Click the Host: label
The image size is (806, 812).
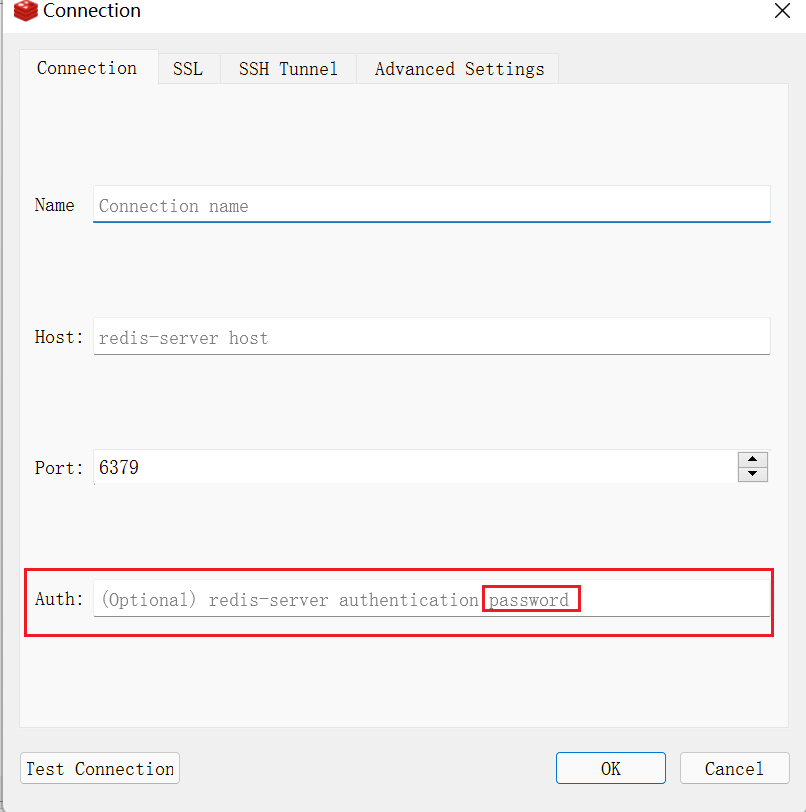[x=59, y=337]
